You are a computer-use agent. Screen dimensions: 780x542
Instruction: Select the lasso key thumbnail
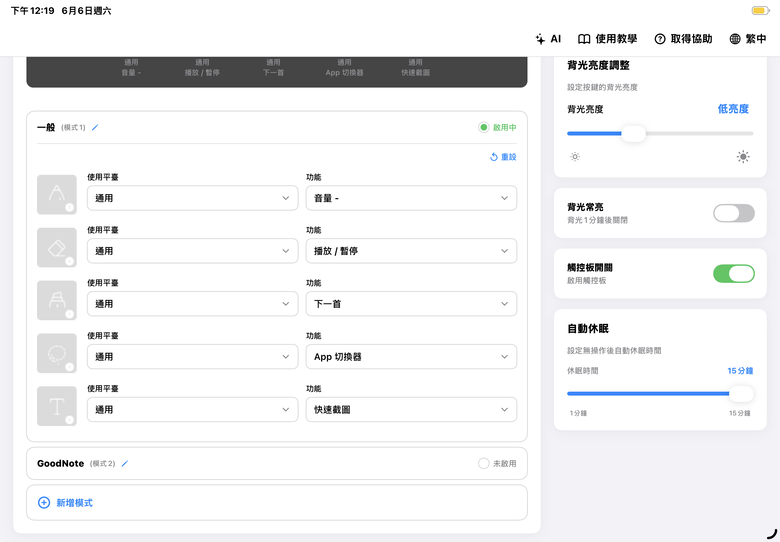click(x=57, y=353)
